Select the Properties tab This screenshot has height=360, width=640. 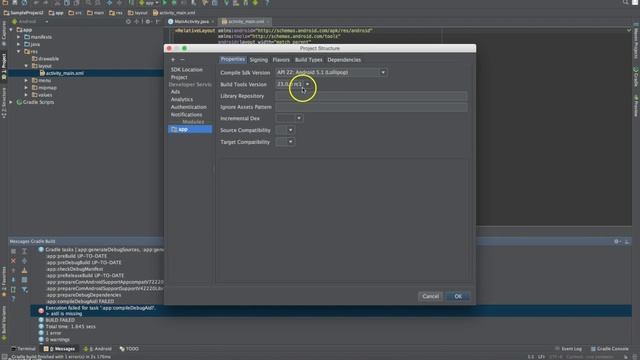pyautogui.click(x=233, y=60)
